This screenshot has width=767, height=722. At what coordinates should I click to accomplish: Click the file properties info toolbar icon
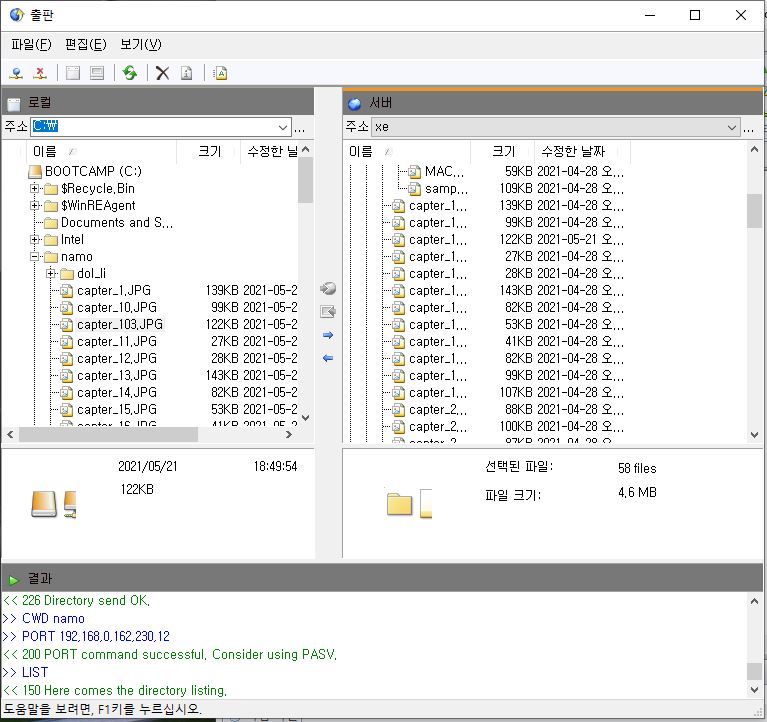(x=187, y=73)
